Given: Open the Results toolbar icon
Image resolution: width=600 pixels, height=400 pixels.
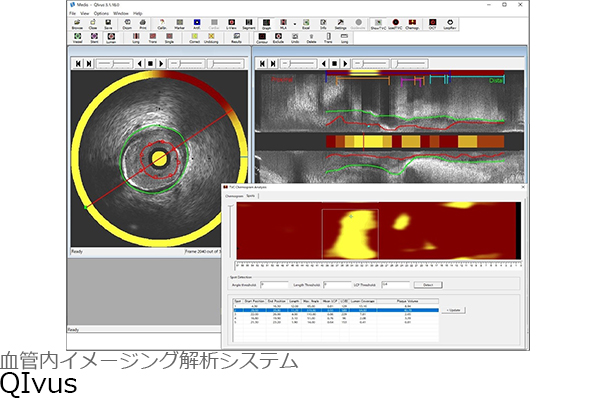Looking at the screenshot, I should coord(236,38).
